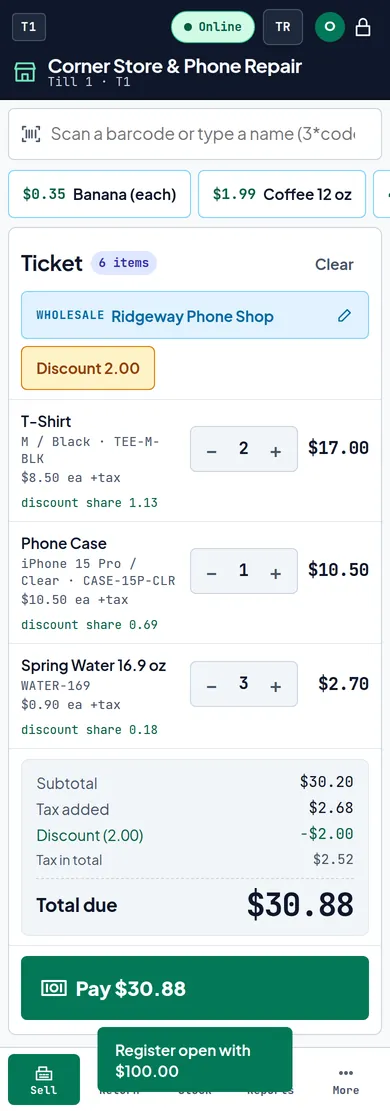Switch to the Sell tab
Viewport: 390px width, 1111px height.
(44, 1080)
